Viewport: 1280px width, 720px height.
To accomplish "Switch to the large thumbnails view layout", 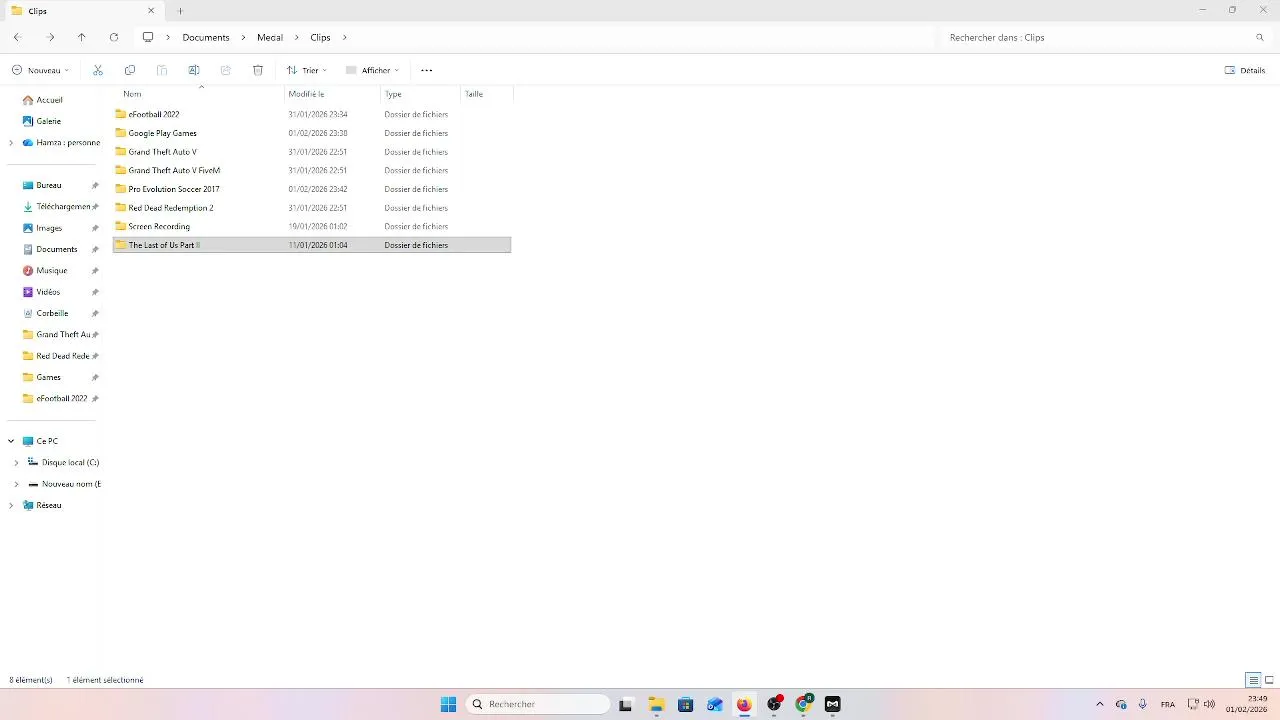I will coord(1269,680).
